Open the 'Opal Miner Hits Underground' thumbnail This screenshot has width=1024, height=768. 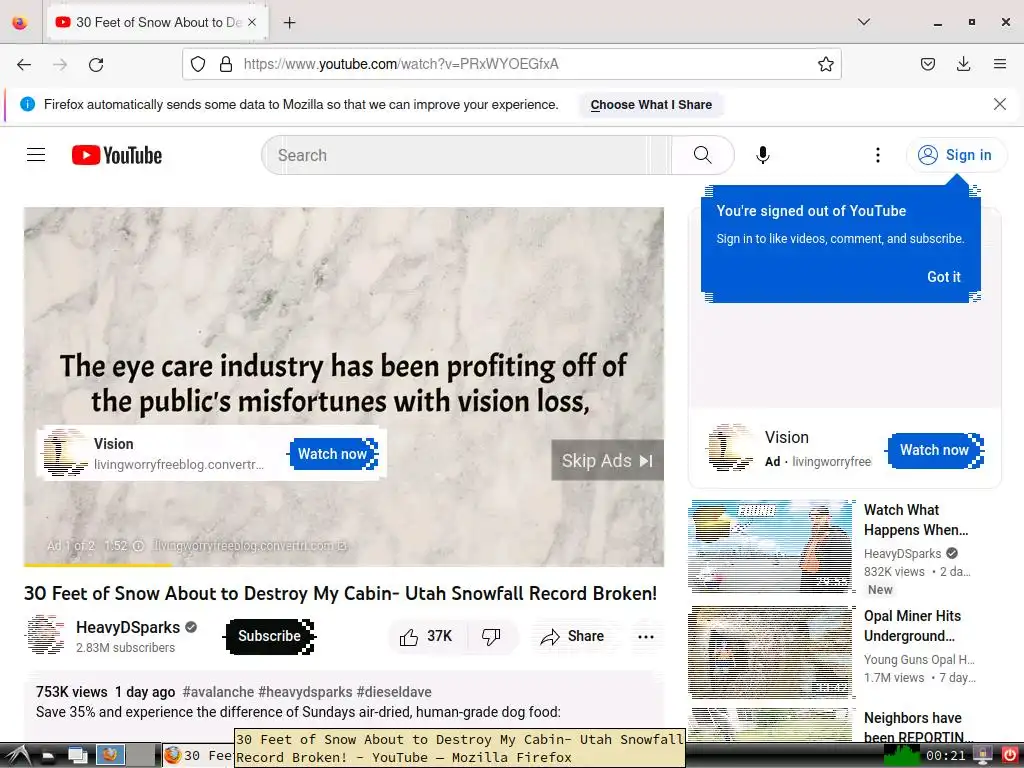[x=771, y=652]
